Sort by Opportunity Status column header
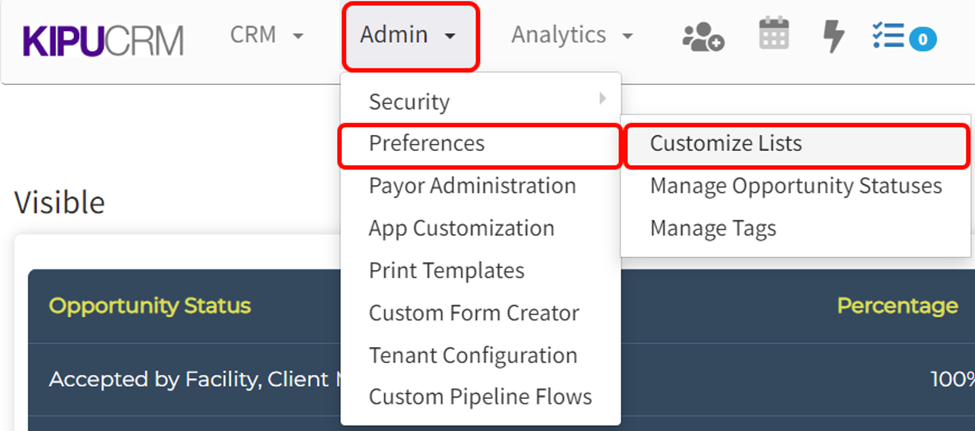Viewport: 975px width, 431px height. click(150, 306)
